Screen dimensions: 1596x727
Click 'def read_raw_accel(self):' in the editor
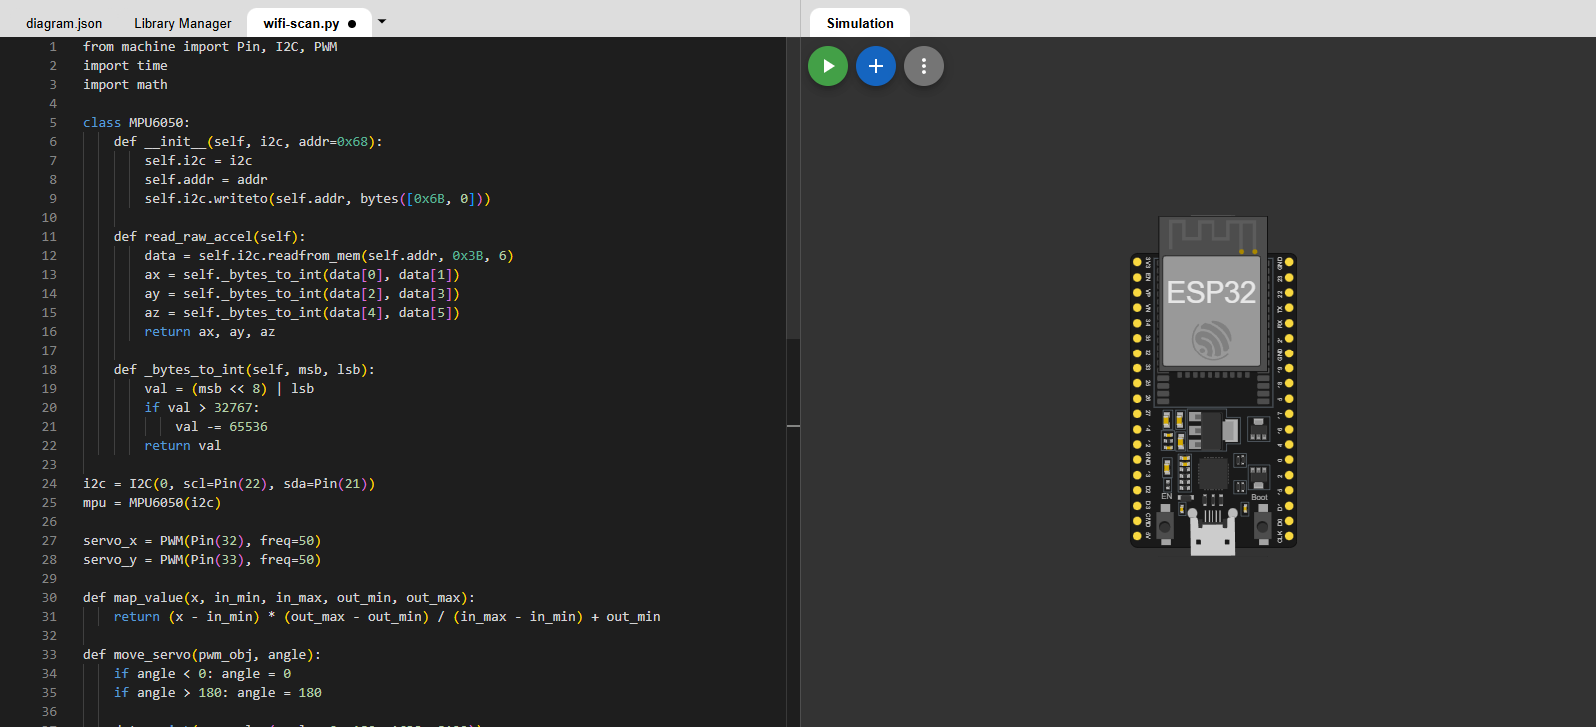(x=209, y=237)
